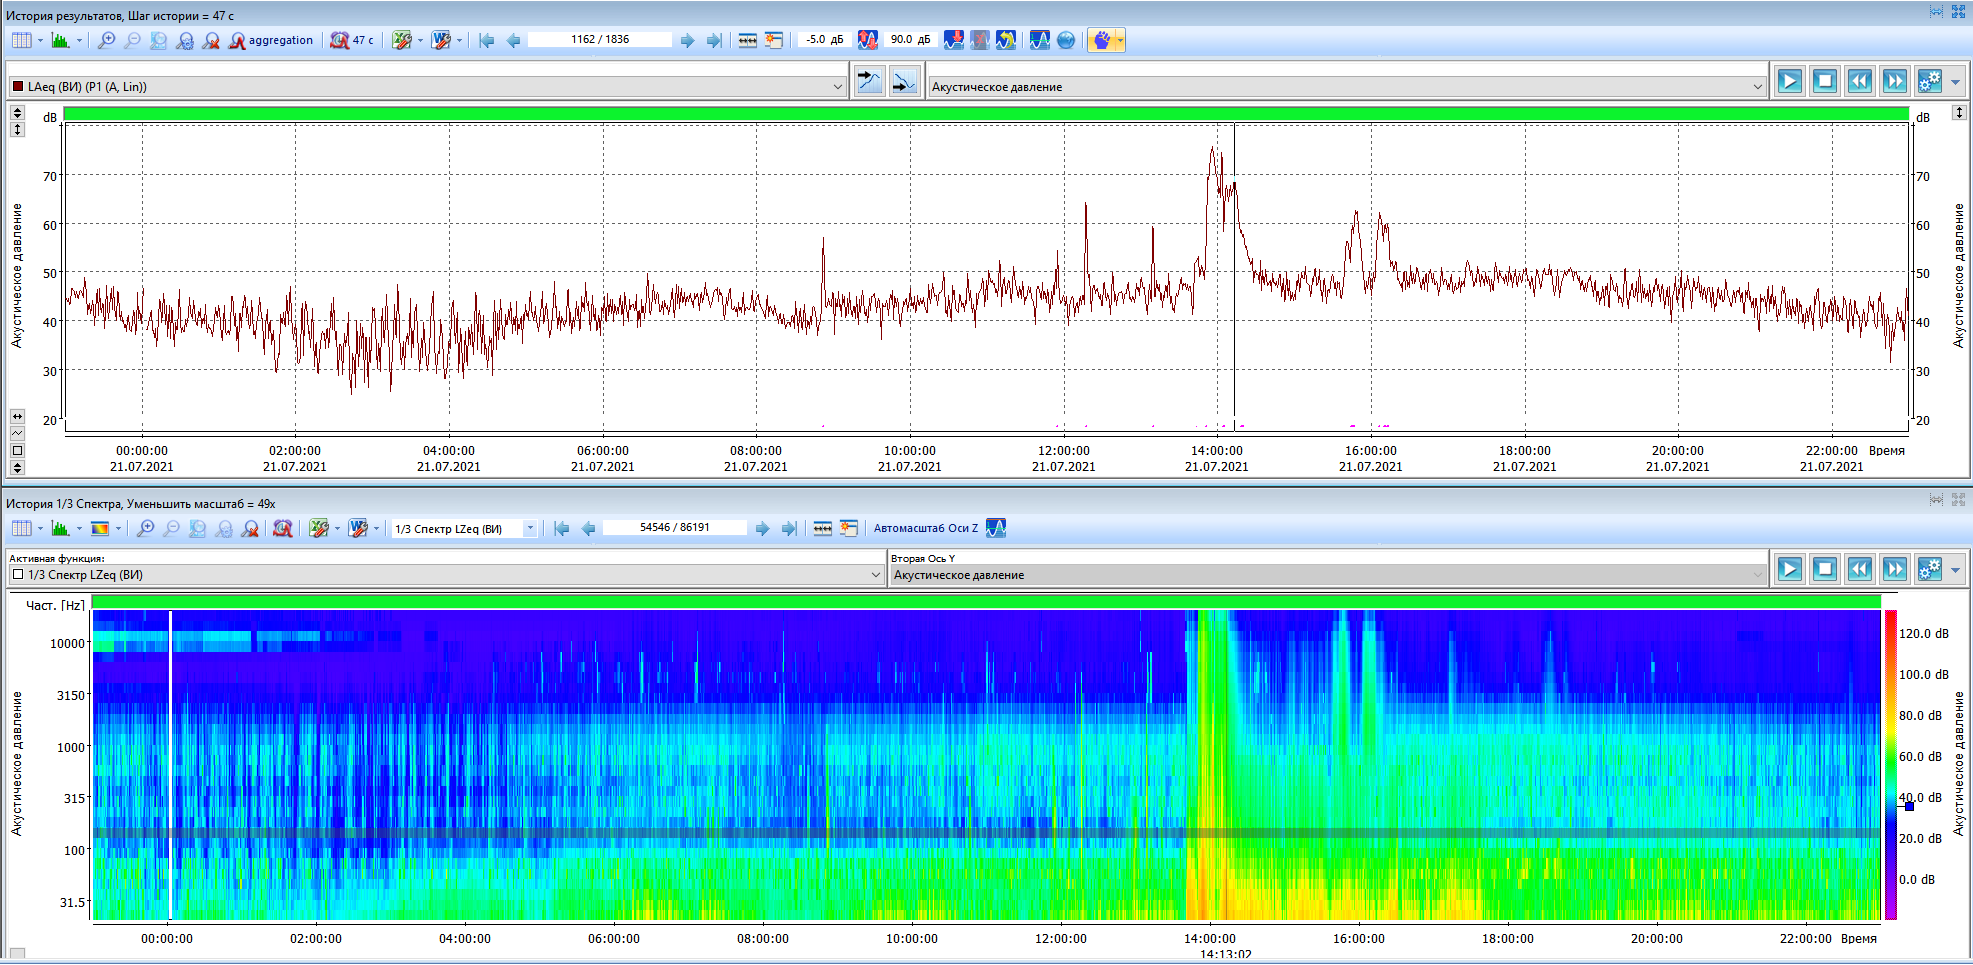1973x965 pixels.
Task: Click the rising curve marker icon
Action: point(869,82)
